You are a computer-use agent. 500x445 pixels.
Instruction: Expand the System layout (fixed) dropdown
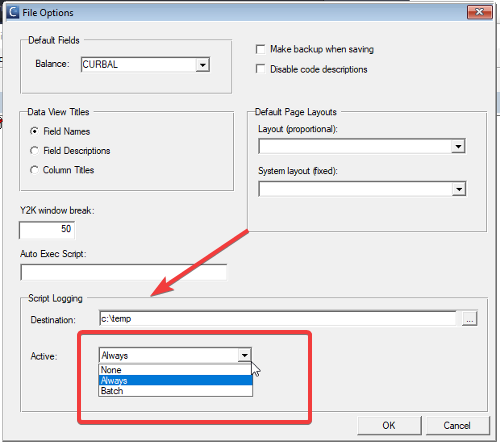click(x=459, y=189)
